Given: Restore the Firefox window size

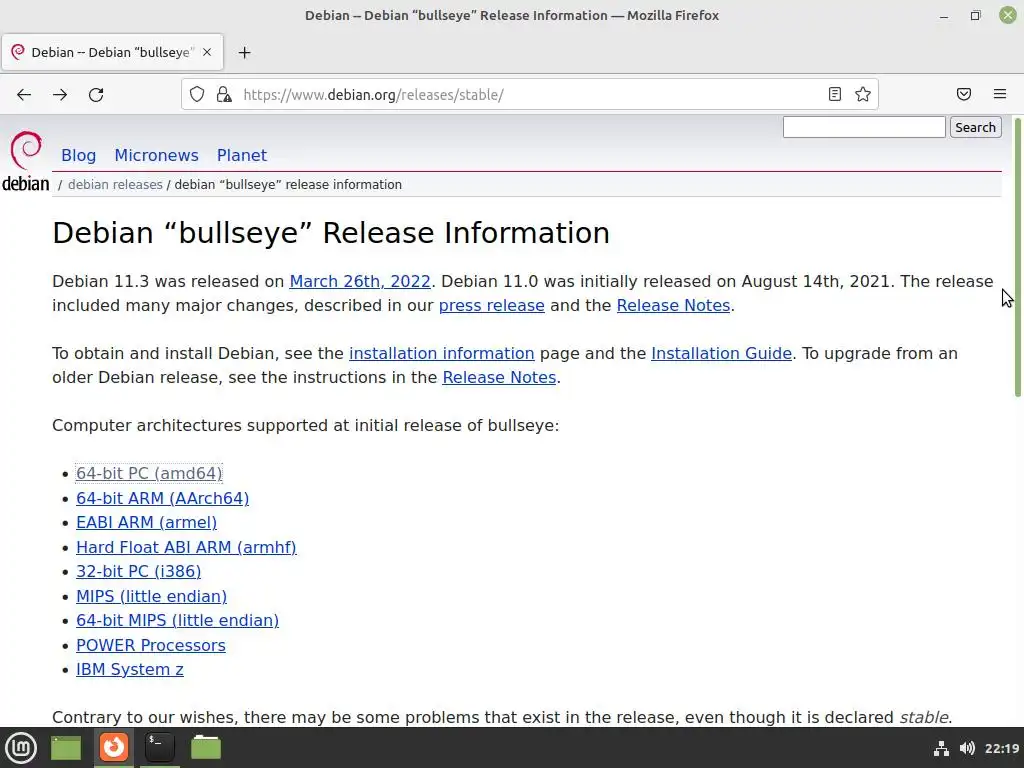Looking at the screenshot, I should pyautogui.click(x=975, y=16).
